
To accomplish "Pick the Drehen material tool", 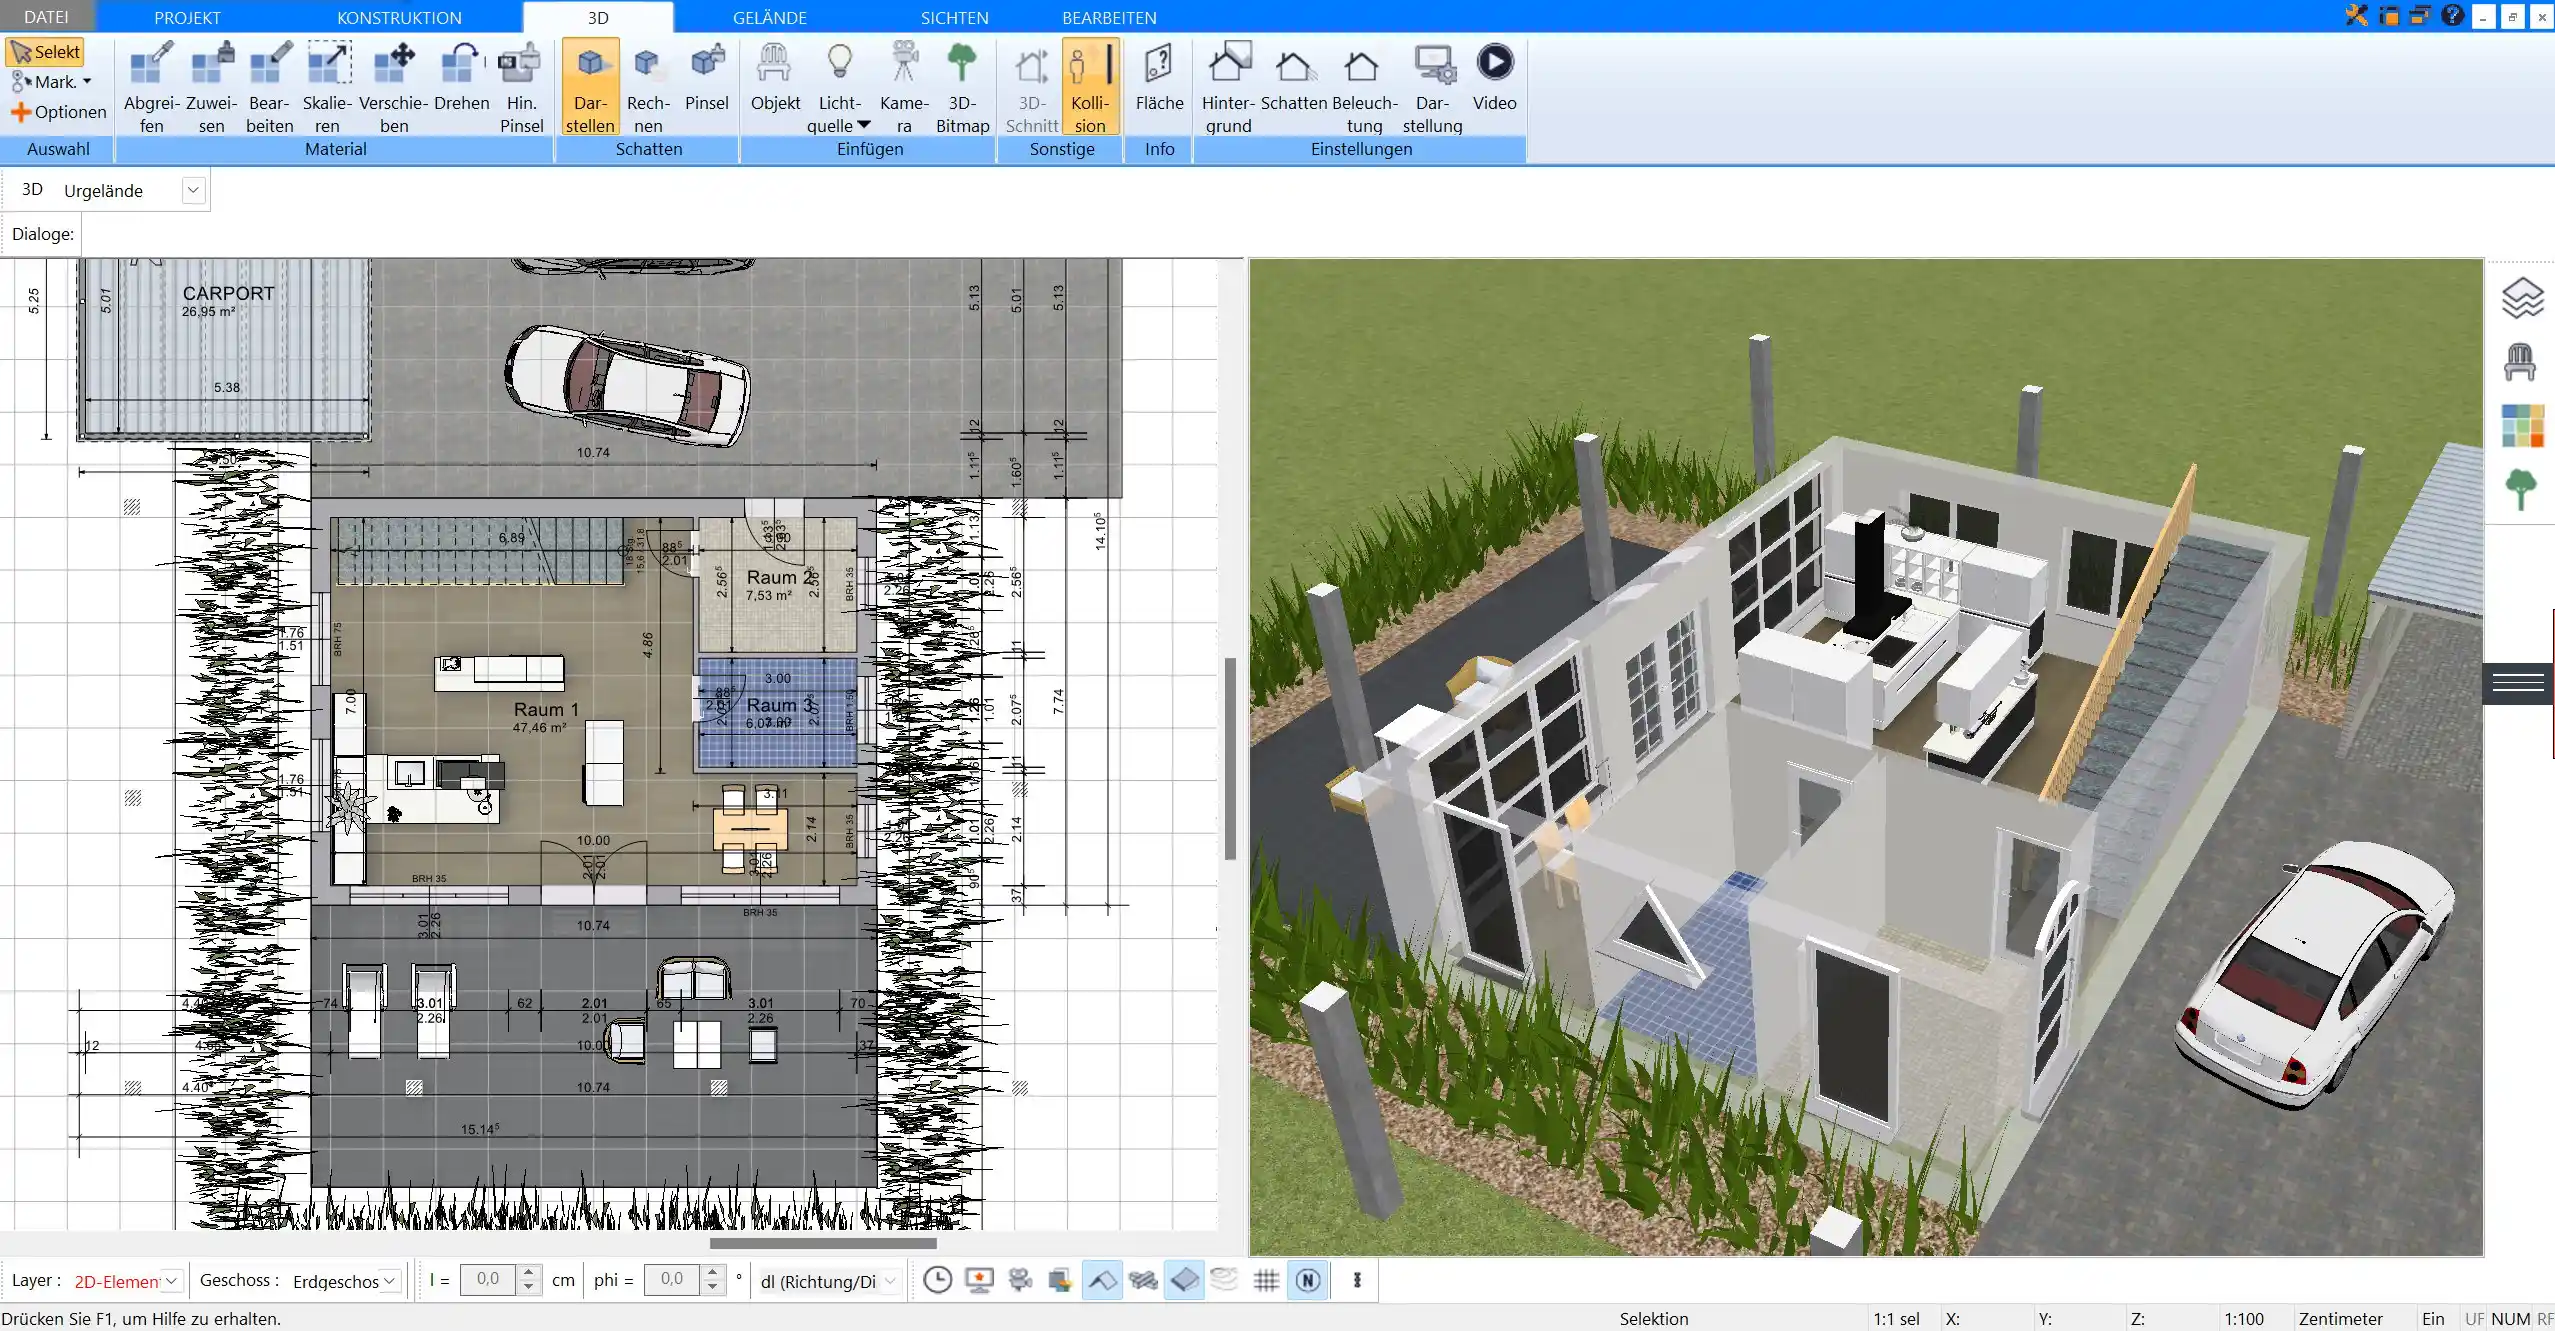I will coord(462,77).
